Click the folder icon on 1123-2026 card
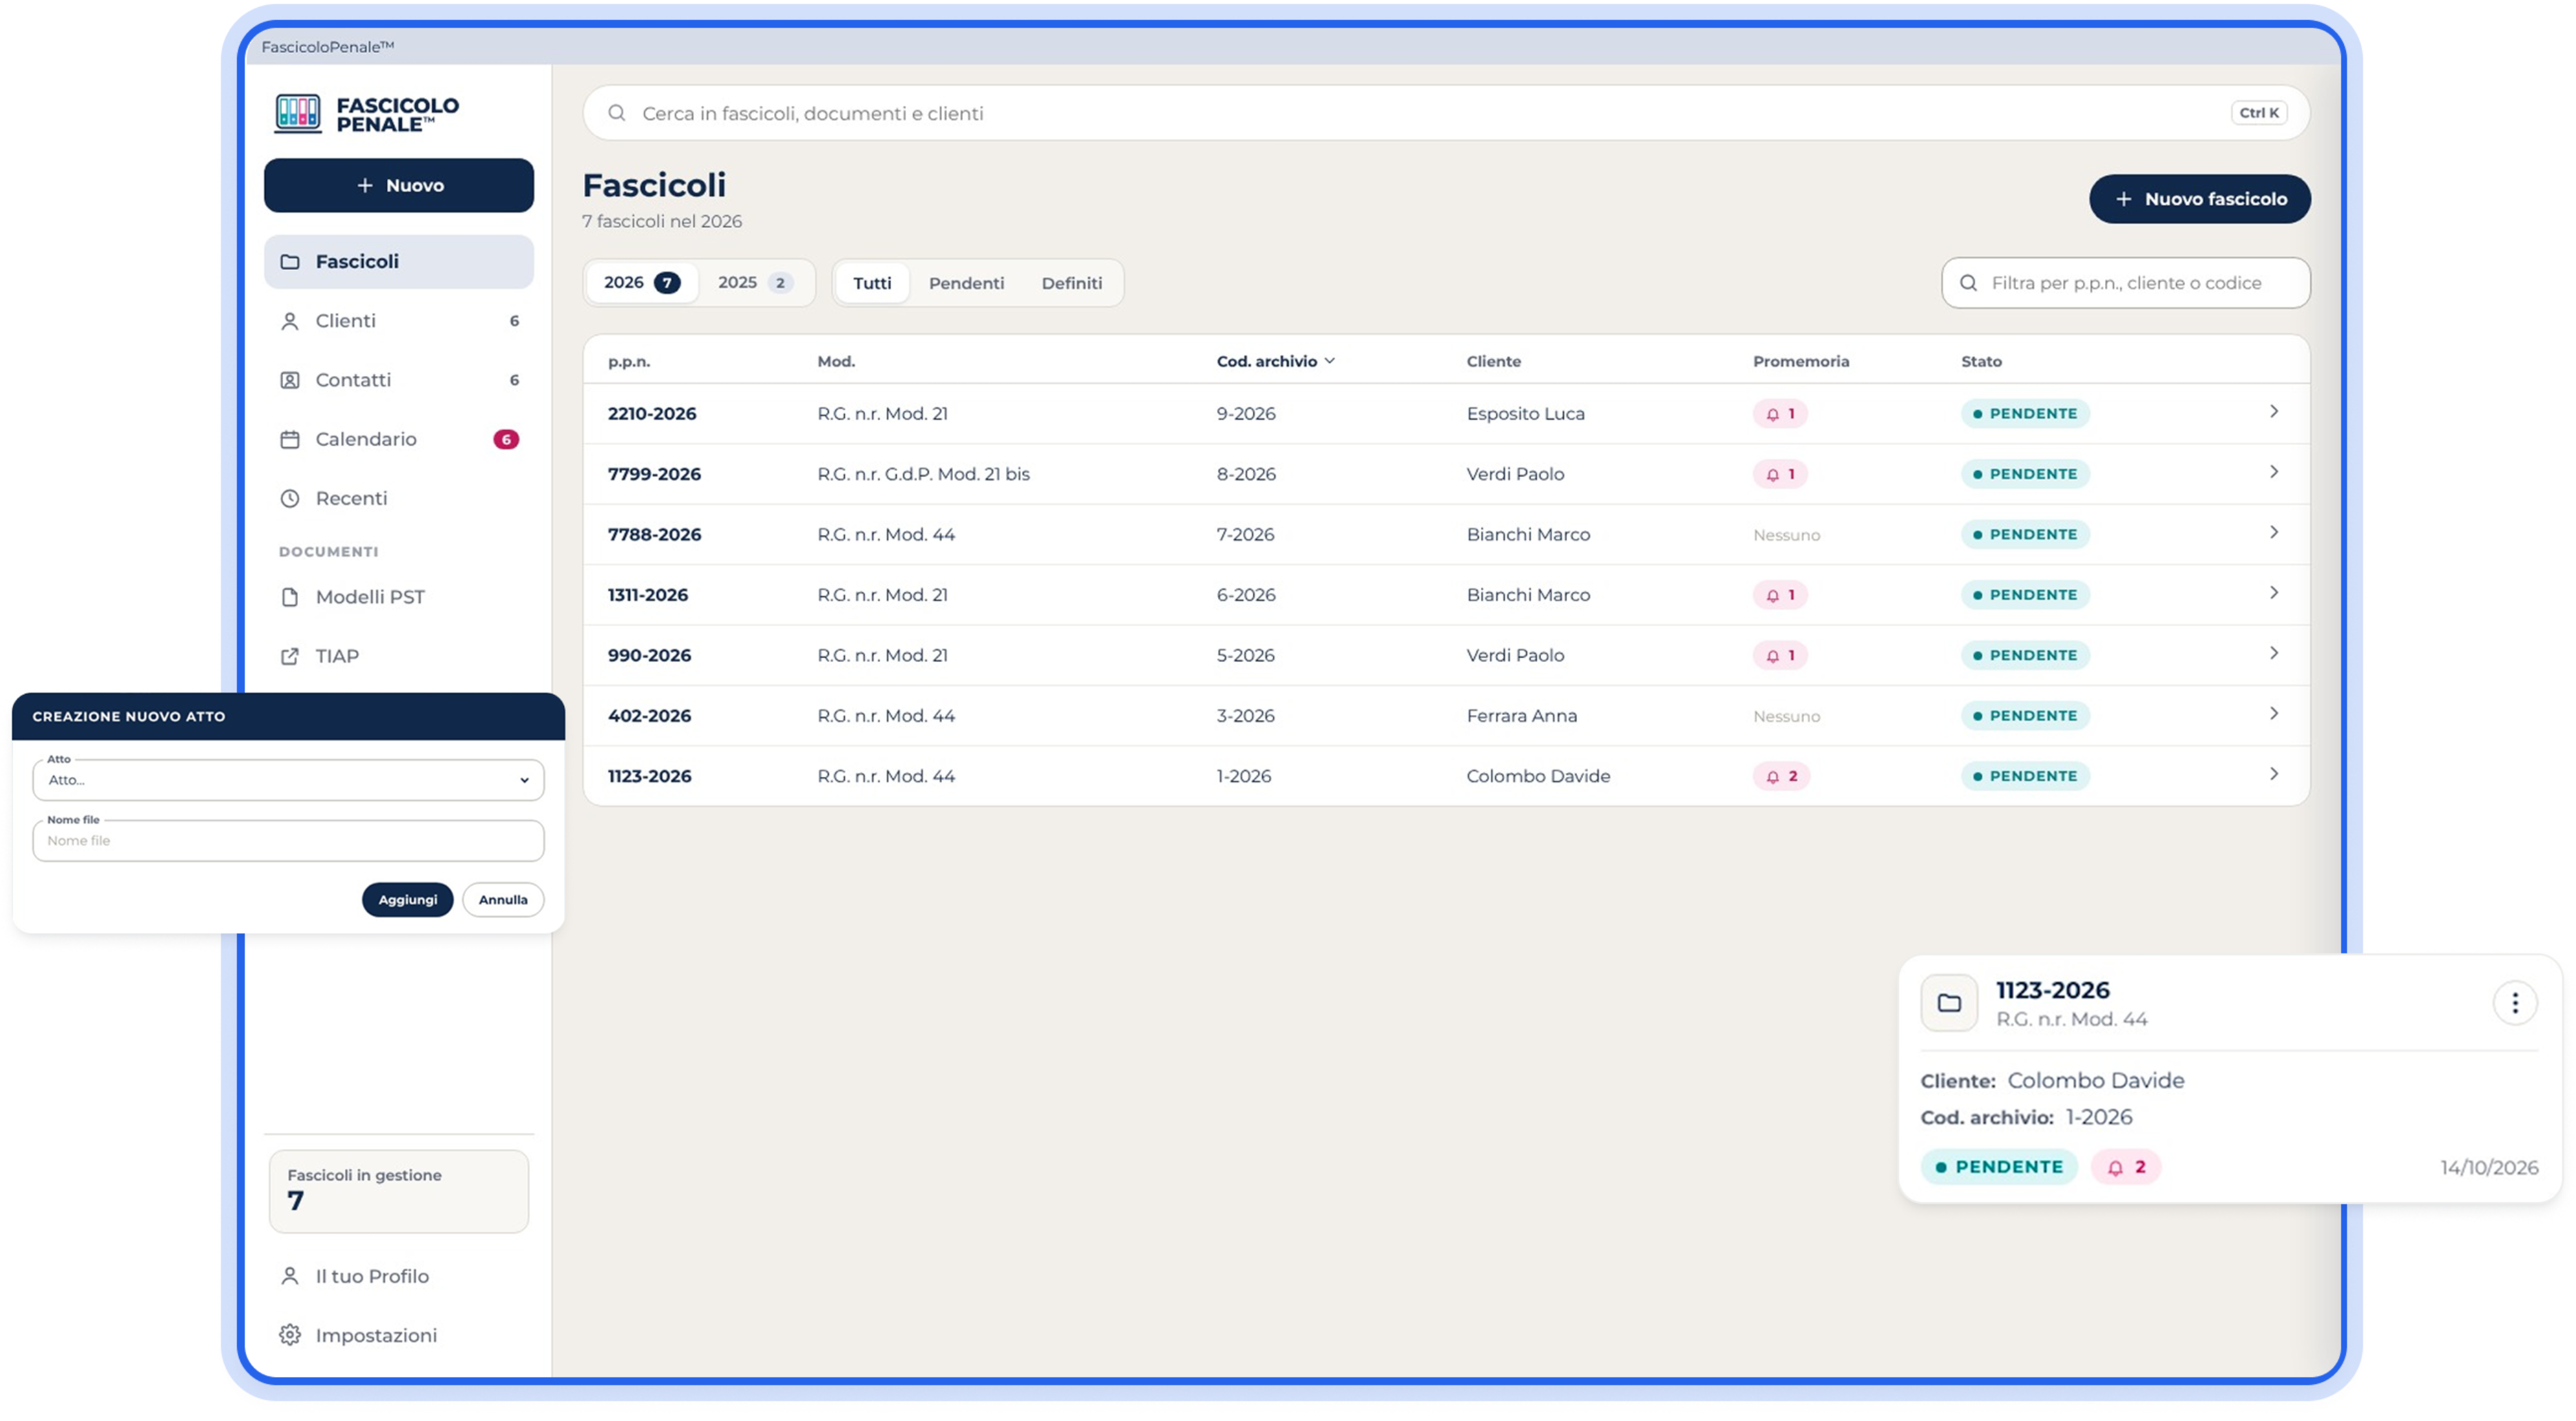 coord(1949,1003)
